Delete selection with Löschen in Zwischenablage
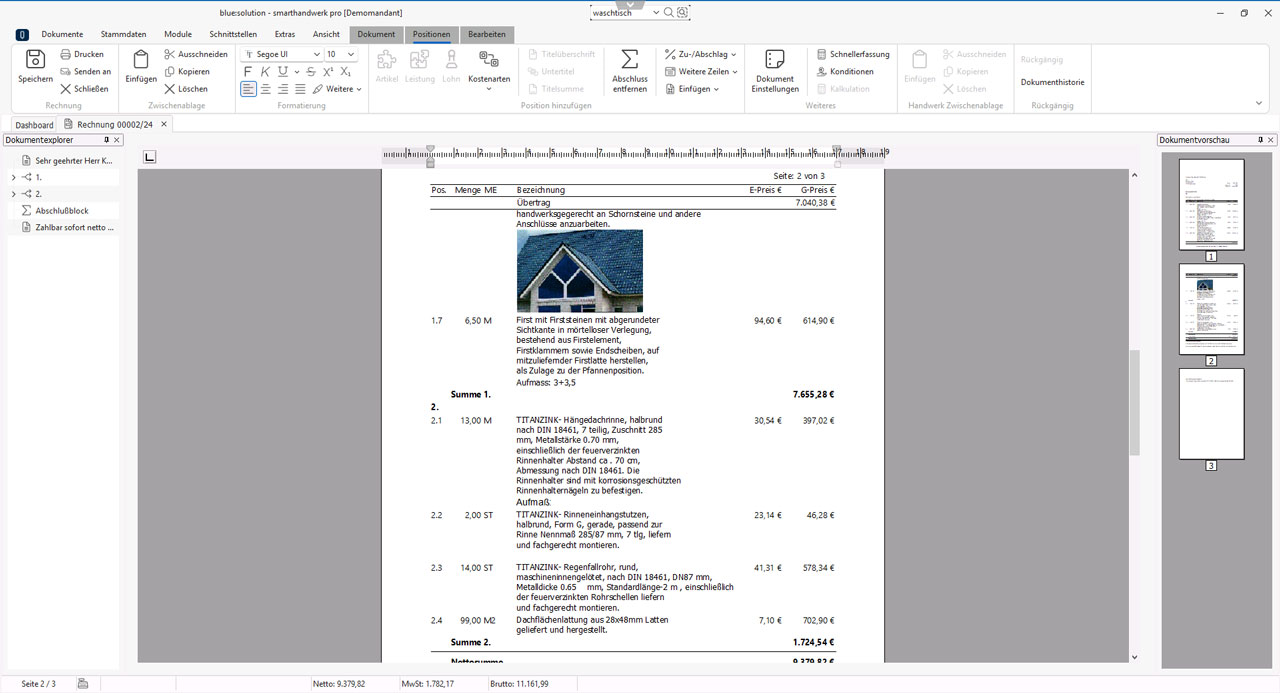This screenshot has width=1280, height=693. click(186, 88)
